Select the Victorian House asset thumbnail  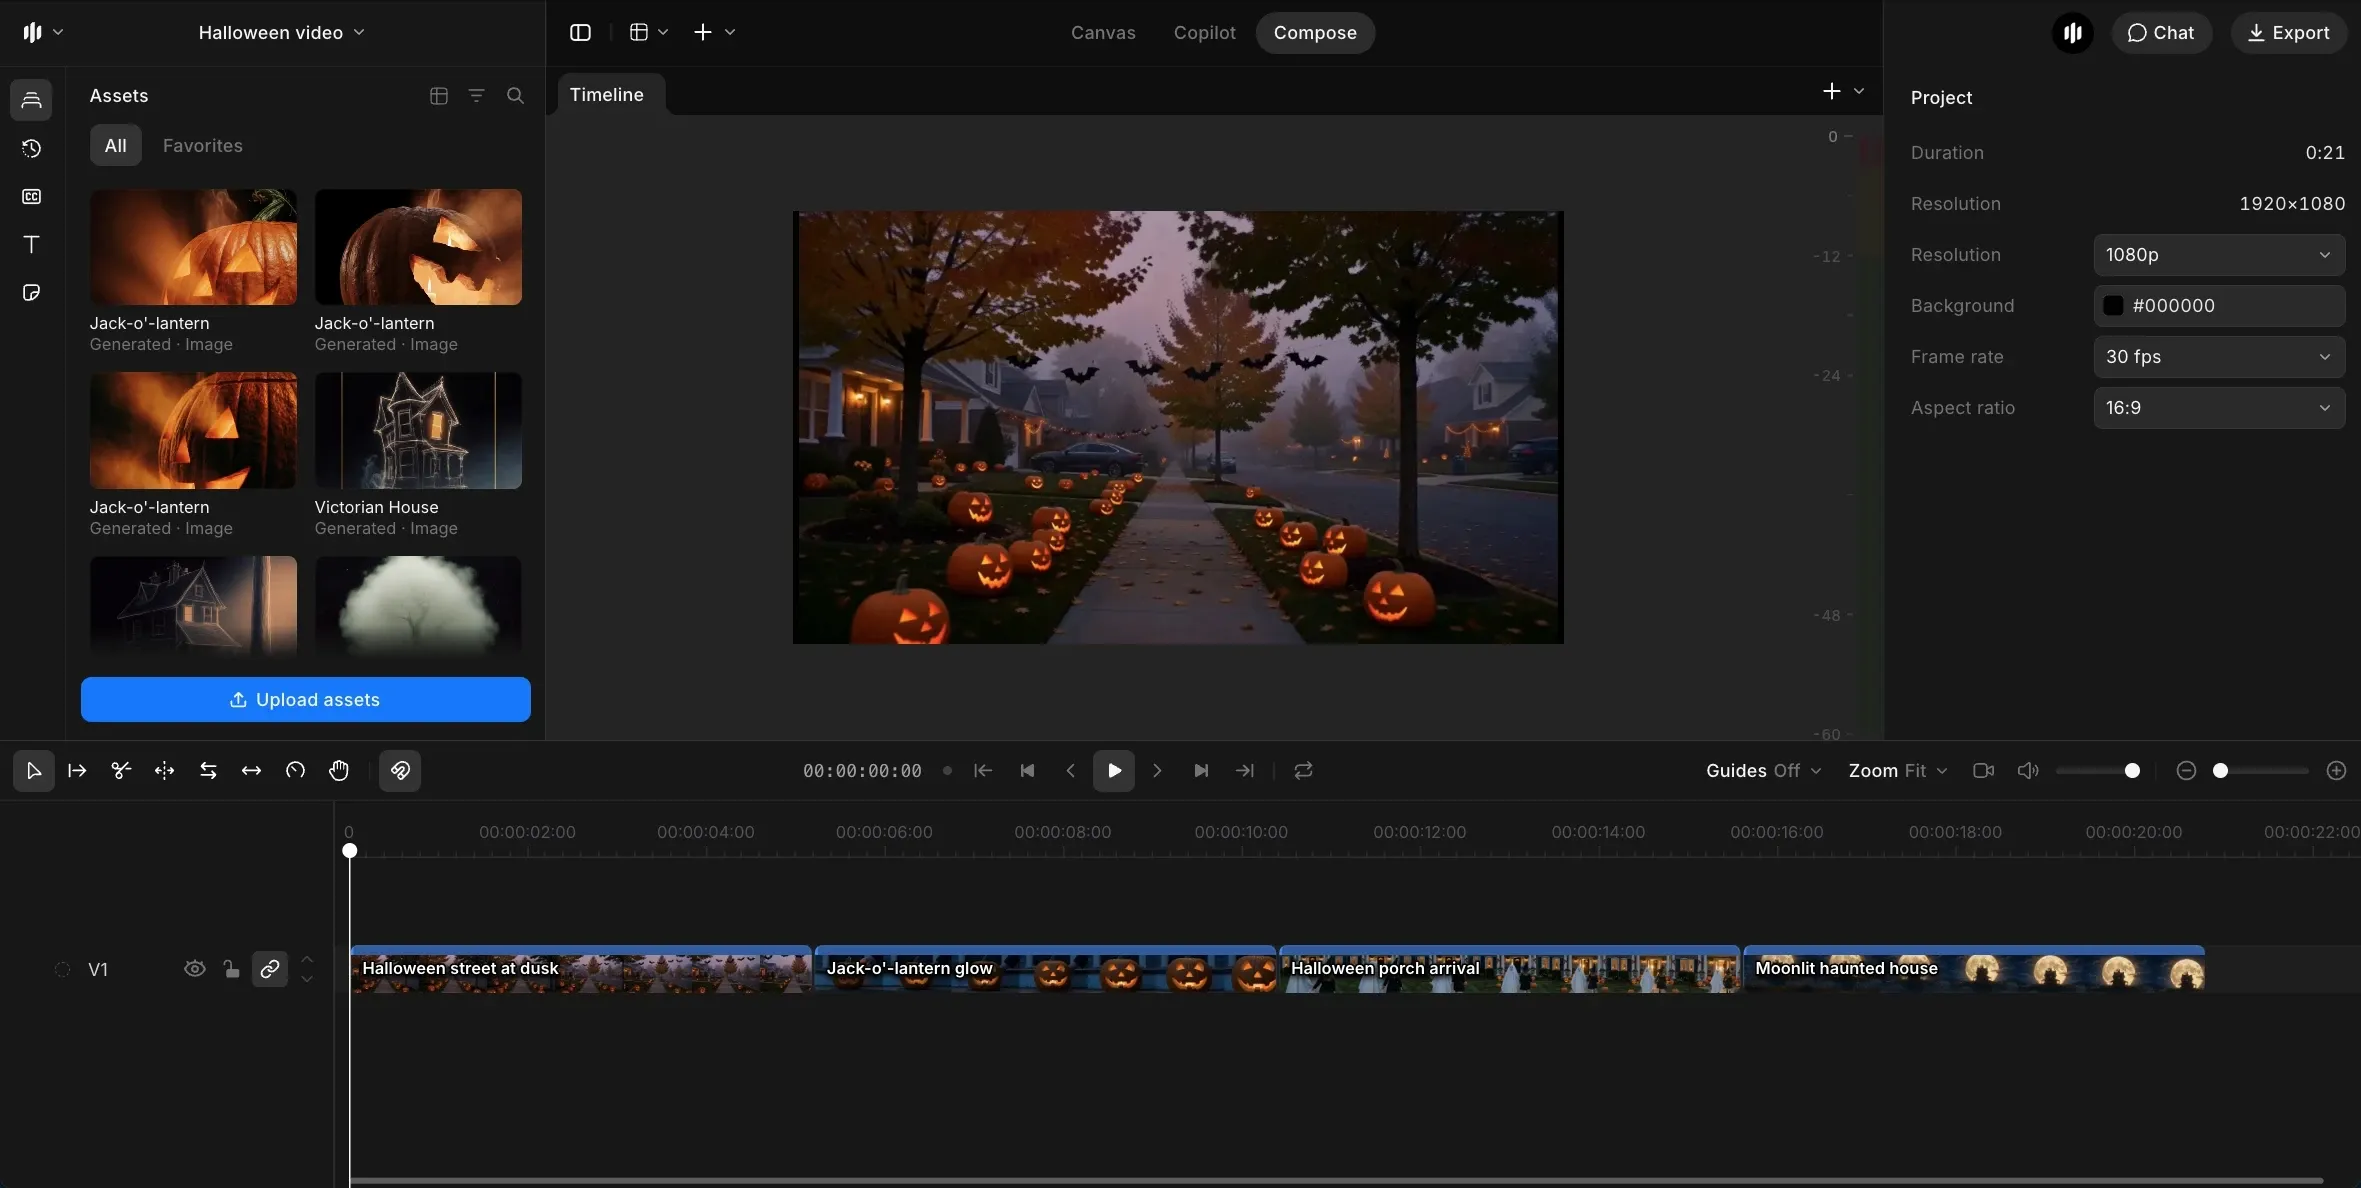point(418,431)
